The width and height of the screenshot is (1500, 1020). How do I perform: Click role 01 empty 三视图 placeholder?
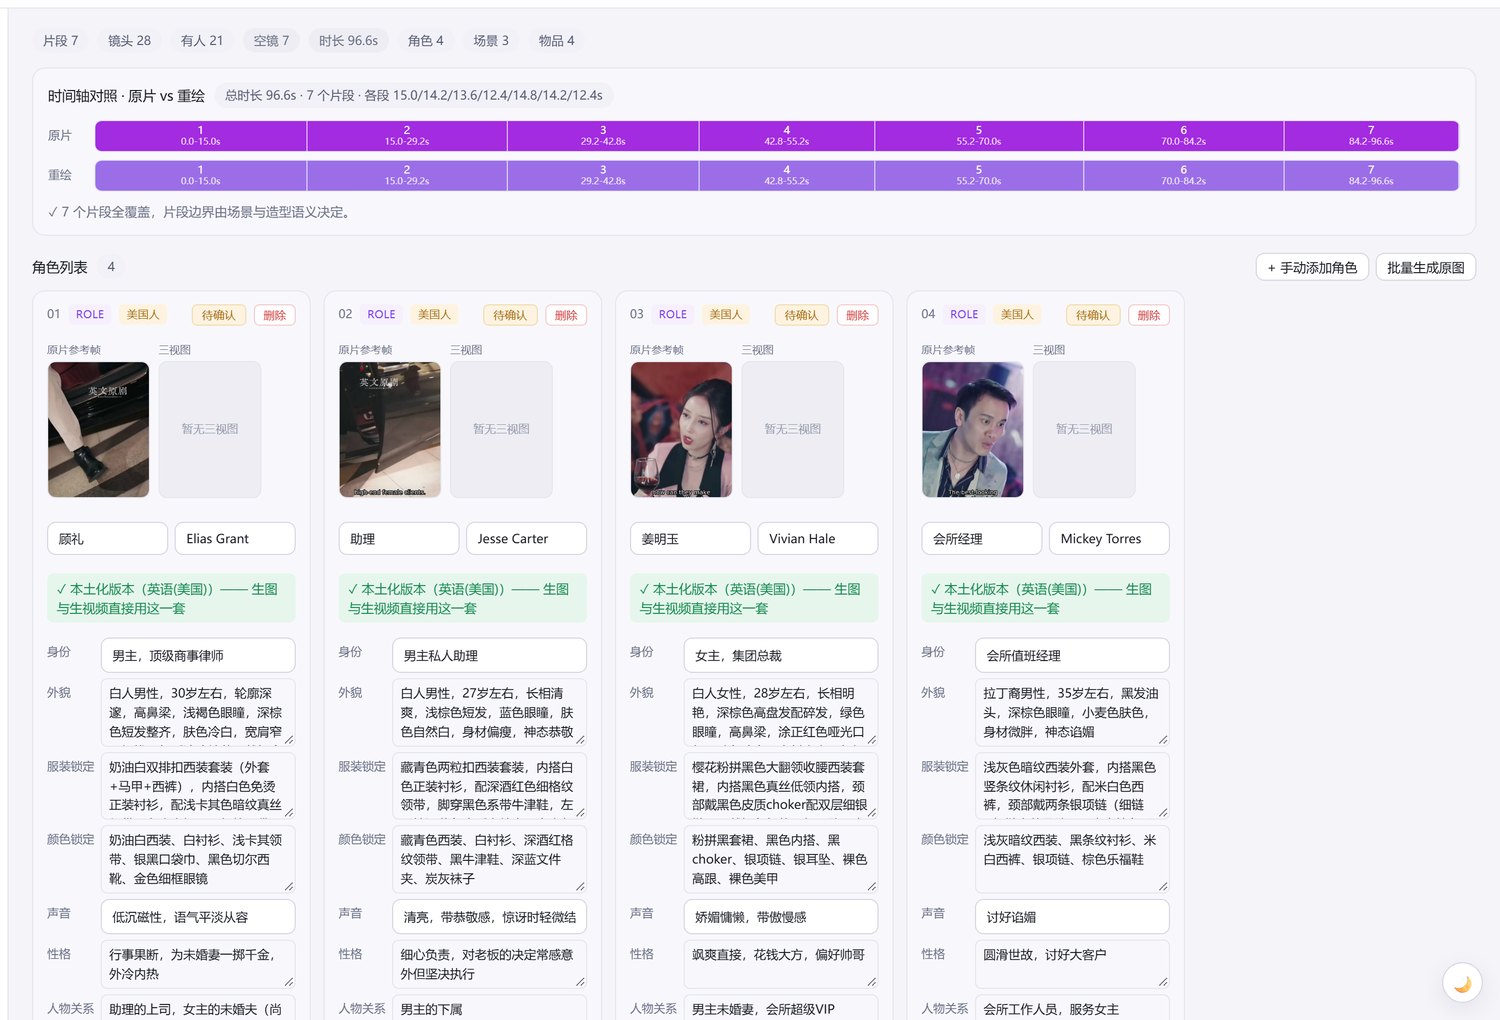coord(210,429)
